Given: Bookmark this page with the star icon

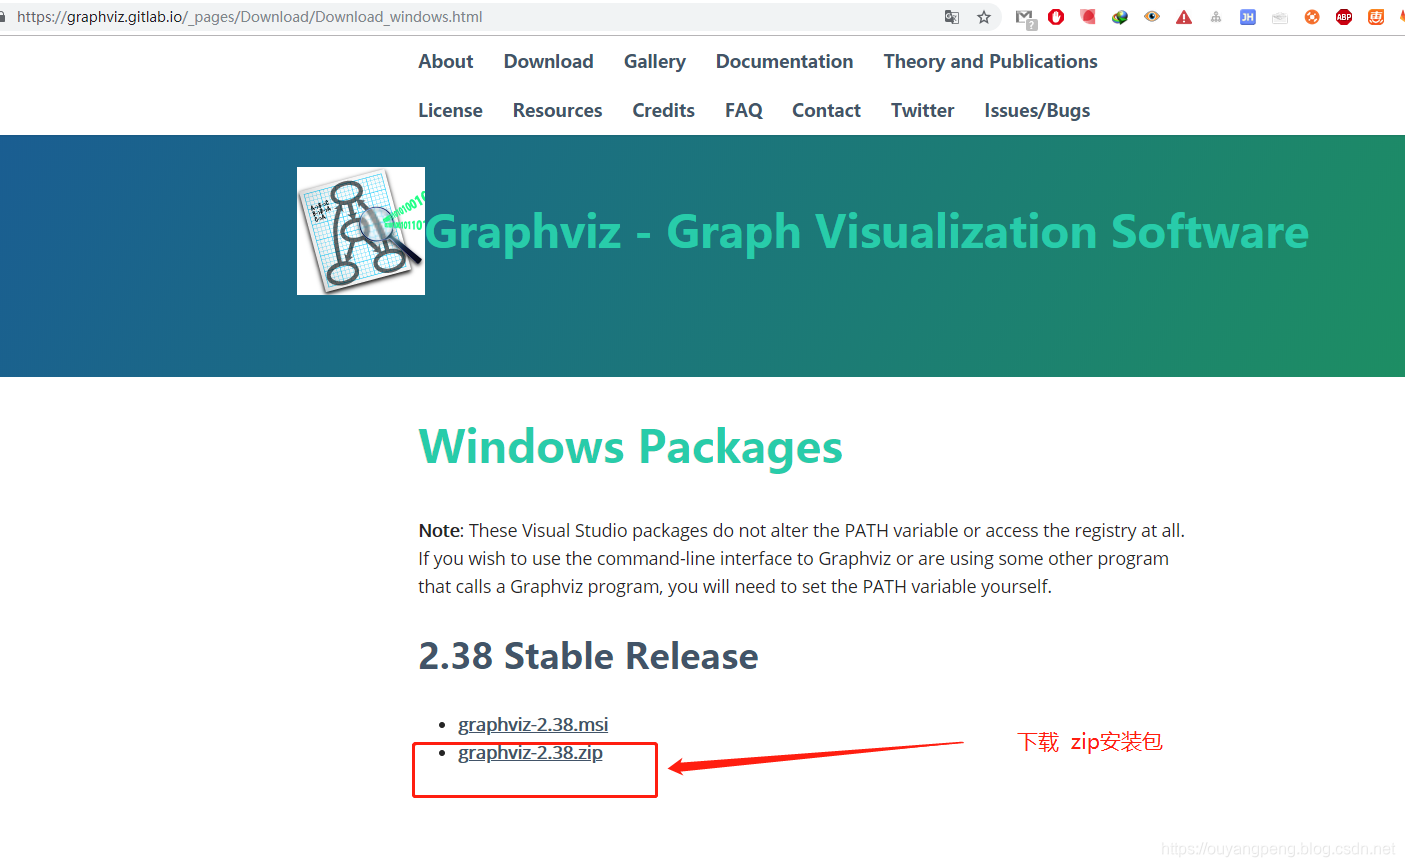Looking at the screenshot, I should point(984,17).
